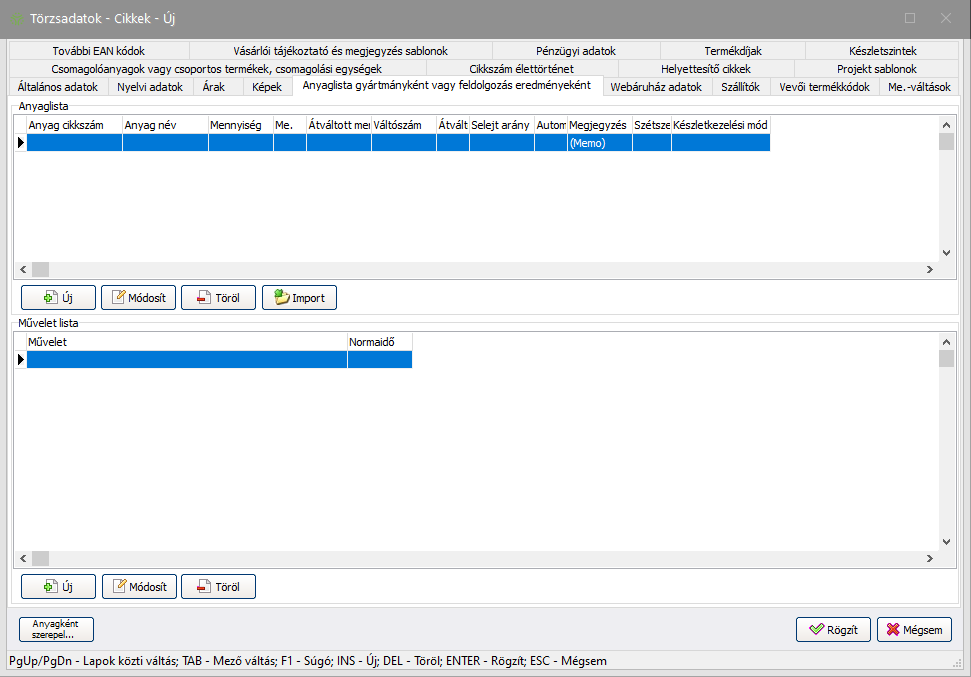This screenshot has height=677, width=971.
Task: Open the Anyagként szerepel... button
Action: (56, 629)
